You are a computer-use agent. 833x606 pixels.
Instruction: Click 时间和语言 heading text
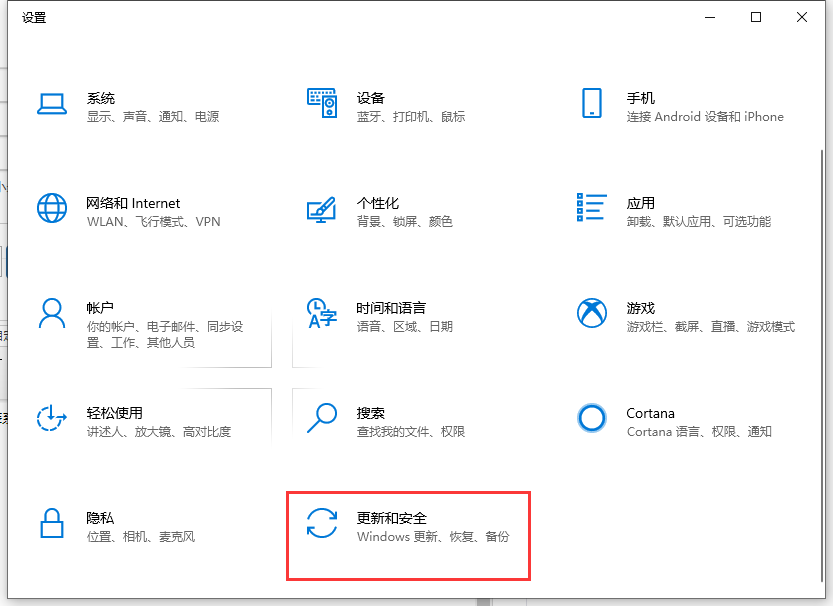pyautogui.click(x=392, y=308)
